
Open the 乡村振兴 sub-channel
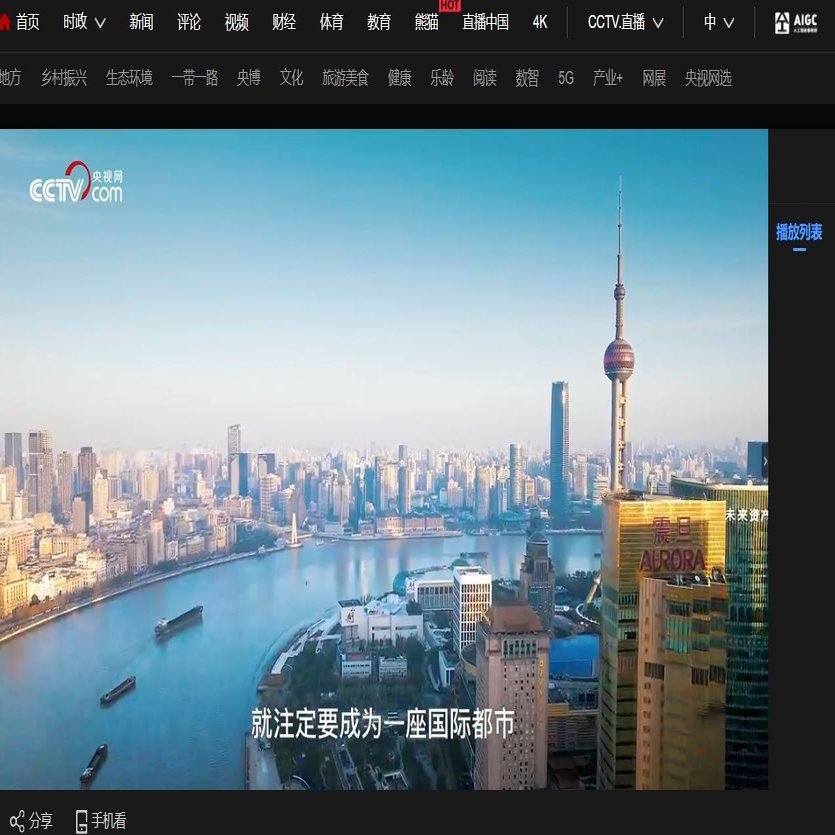tap(64, 78)
